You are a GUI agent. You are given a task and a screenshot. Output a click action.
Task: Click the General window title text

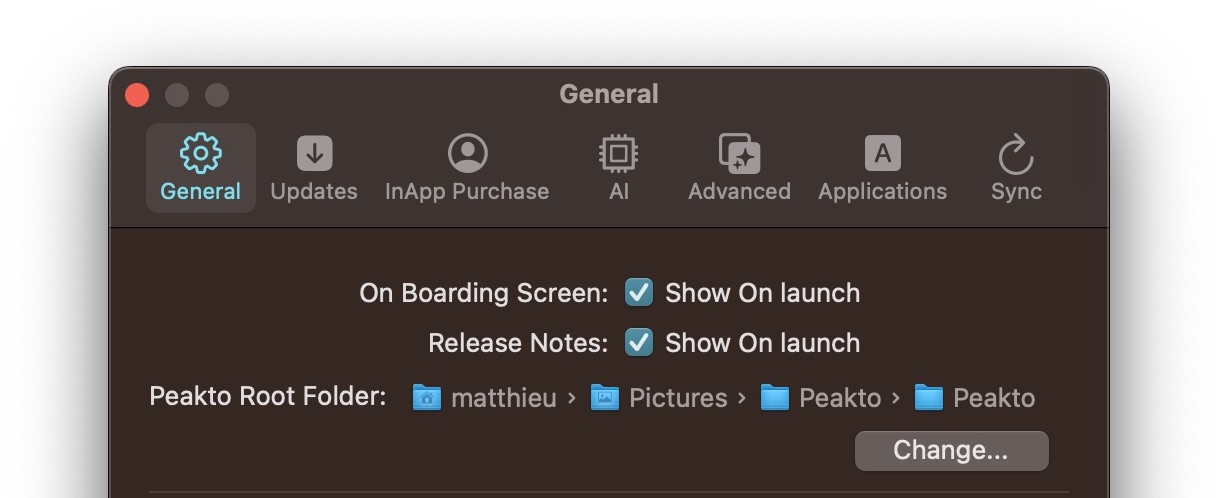click(x=609, y=94)
